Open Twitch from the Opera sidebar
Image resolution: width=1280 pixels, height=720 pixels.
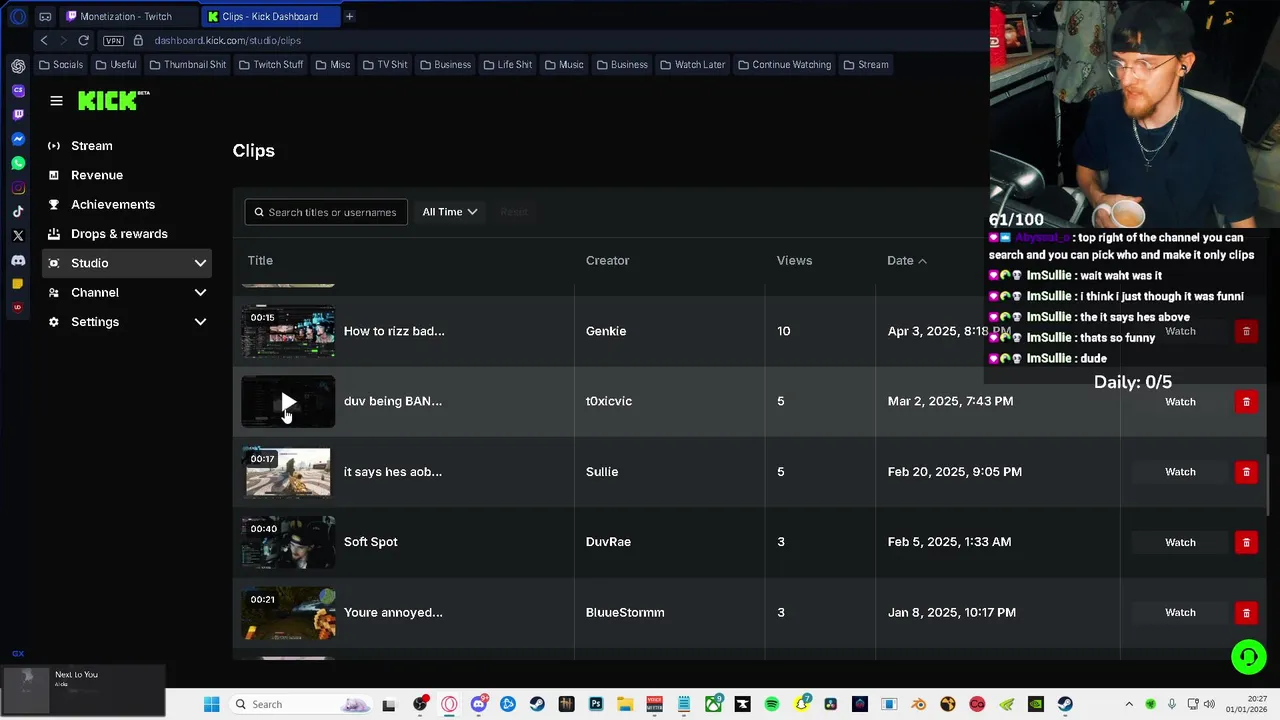pyautogui.click(x=18, y=114)
